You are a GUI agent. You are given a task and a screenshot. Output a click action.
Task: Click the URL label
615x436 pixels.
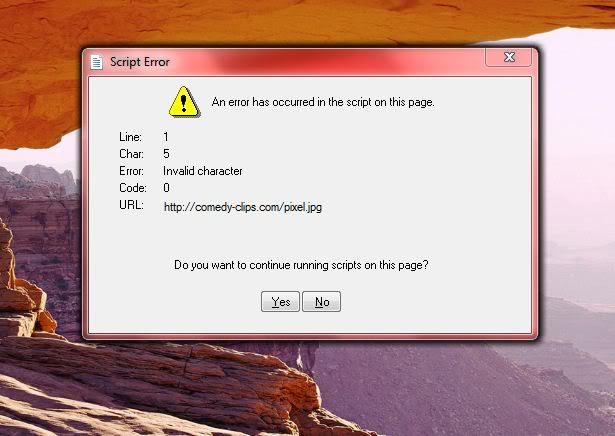131,205
